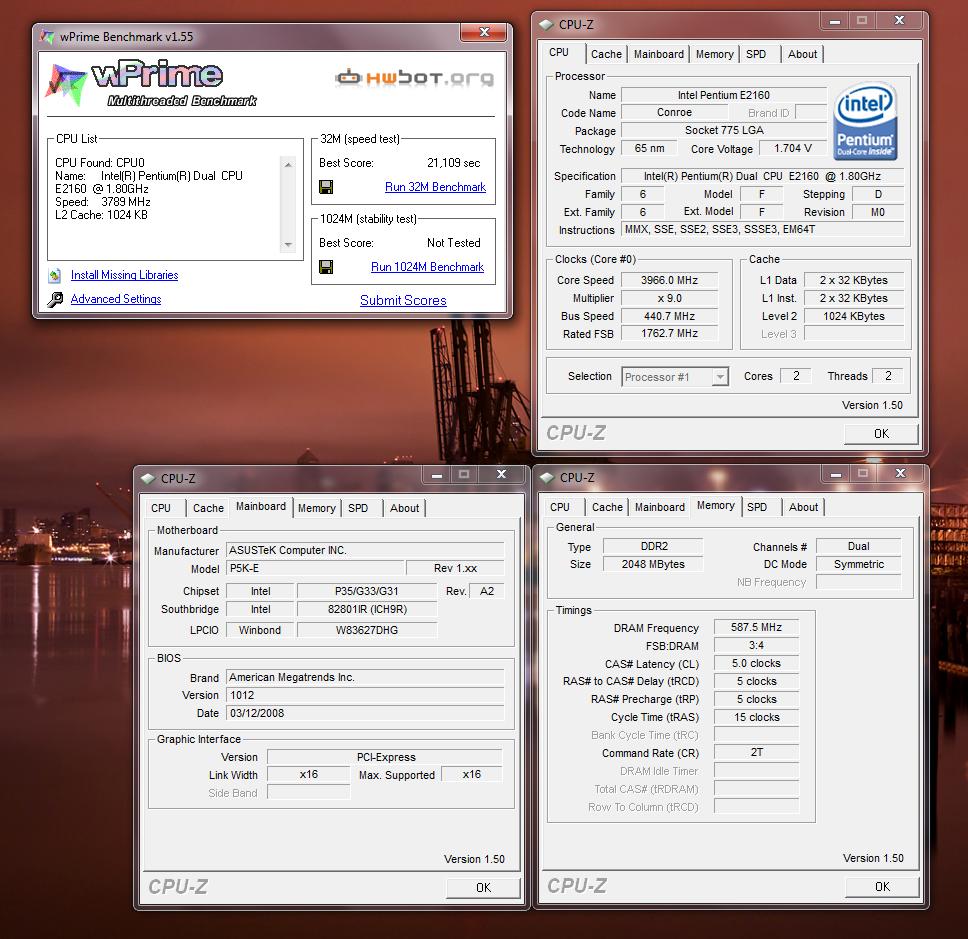The width and height of the screenshot is (968, 939).
Task: Click the Bus Speed value 440.7 MHz
Action: pos(669,316)
